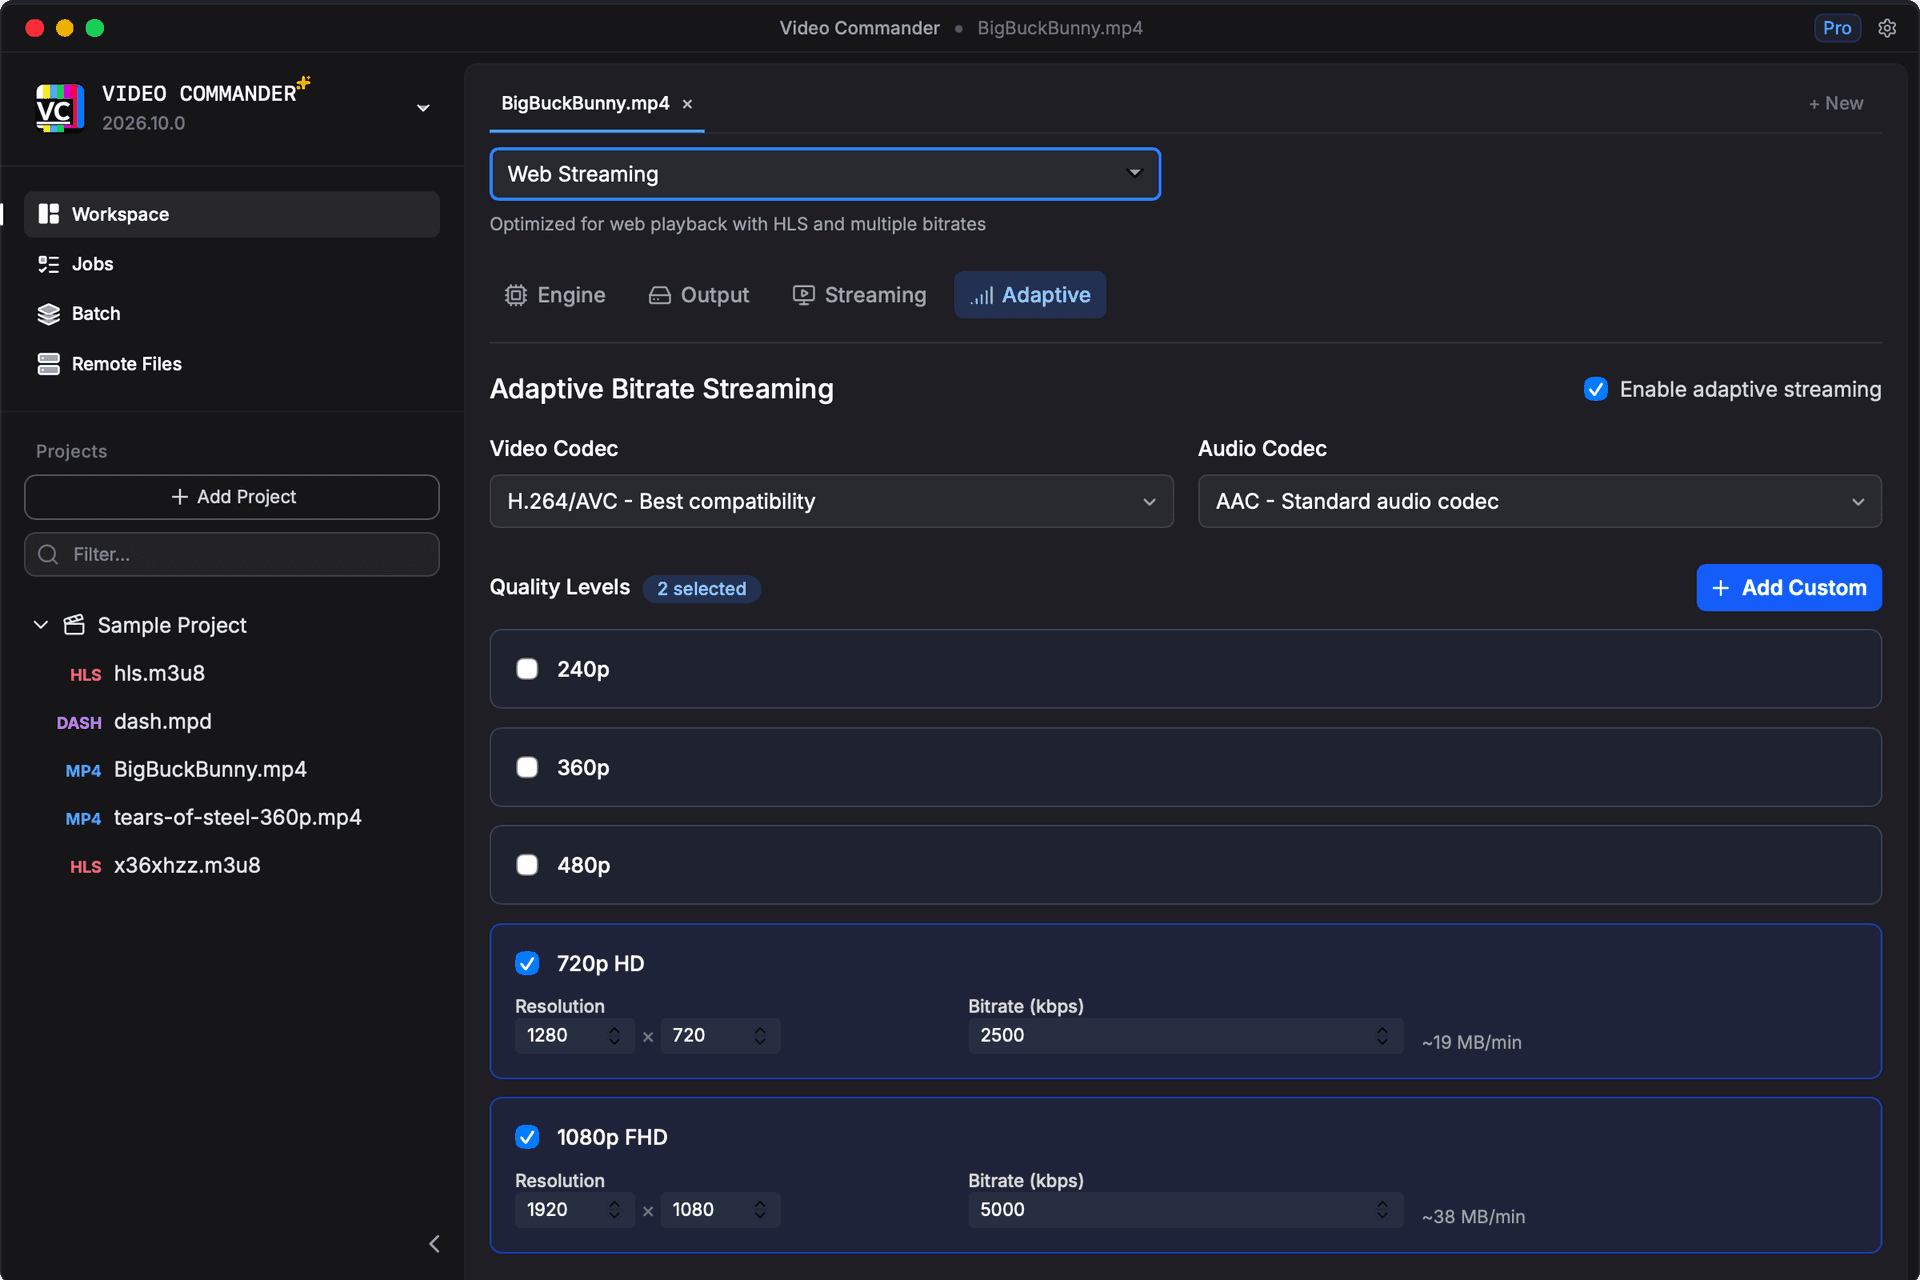Image resolution: width=1920 pixels, height=1280 pixels.
Task: Click the Adaptive signal bars icon
Action: point(981,295)
